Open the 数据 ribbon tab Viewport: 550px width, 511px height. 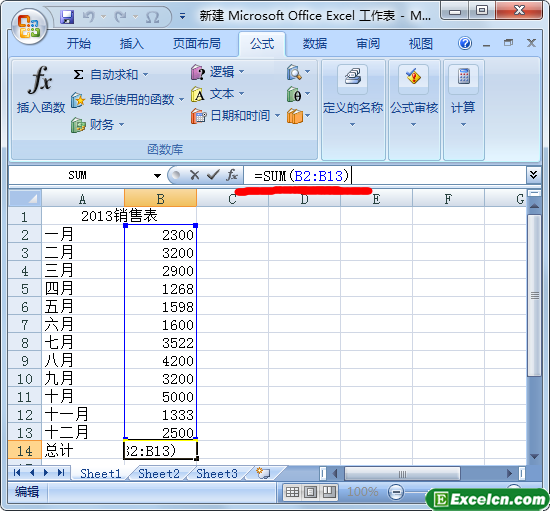coord(315,44)
